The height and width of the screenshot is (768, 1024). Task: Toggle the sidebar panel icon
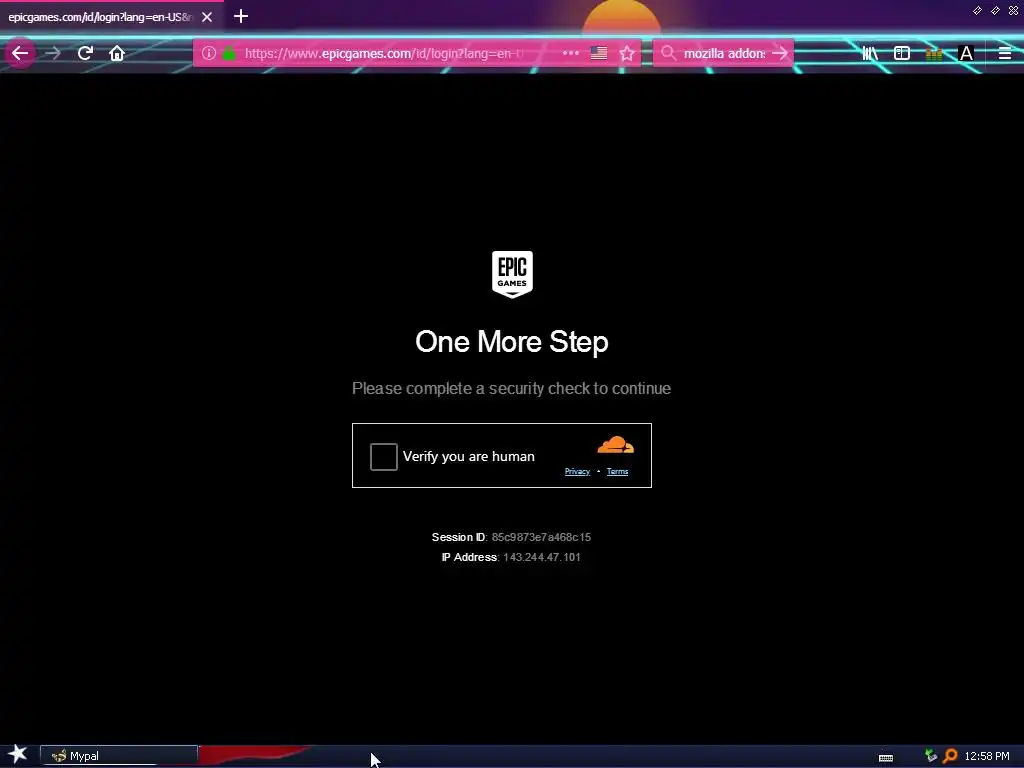[902, 54]
